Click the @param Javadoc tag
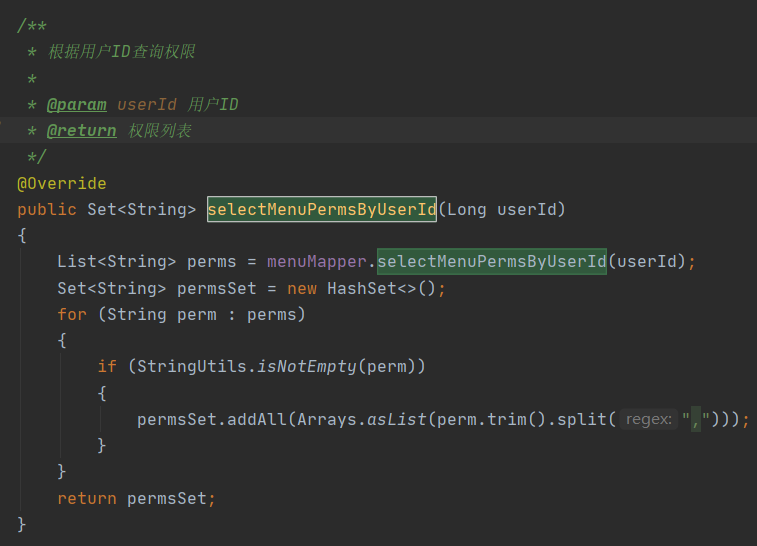 pos(76,105)
